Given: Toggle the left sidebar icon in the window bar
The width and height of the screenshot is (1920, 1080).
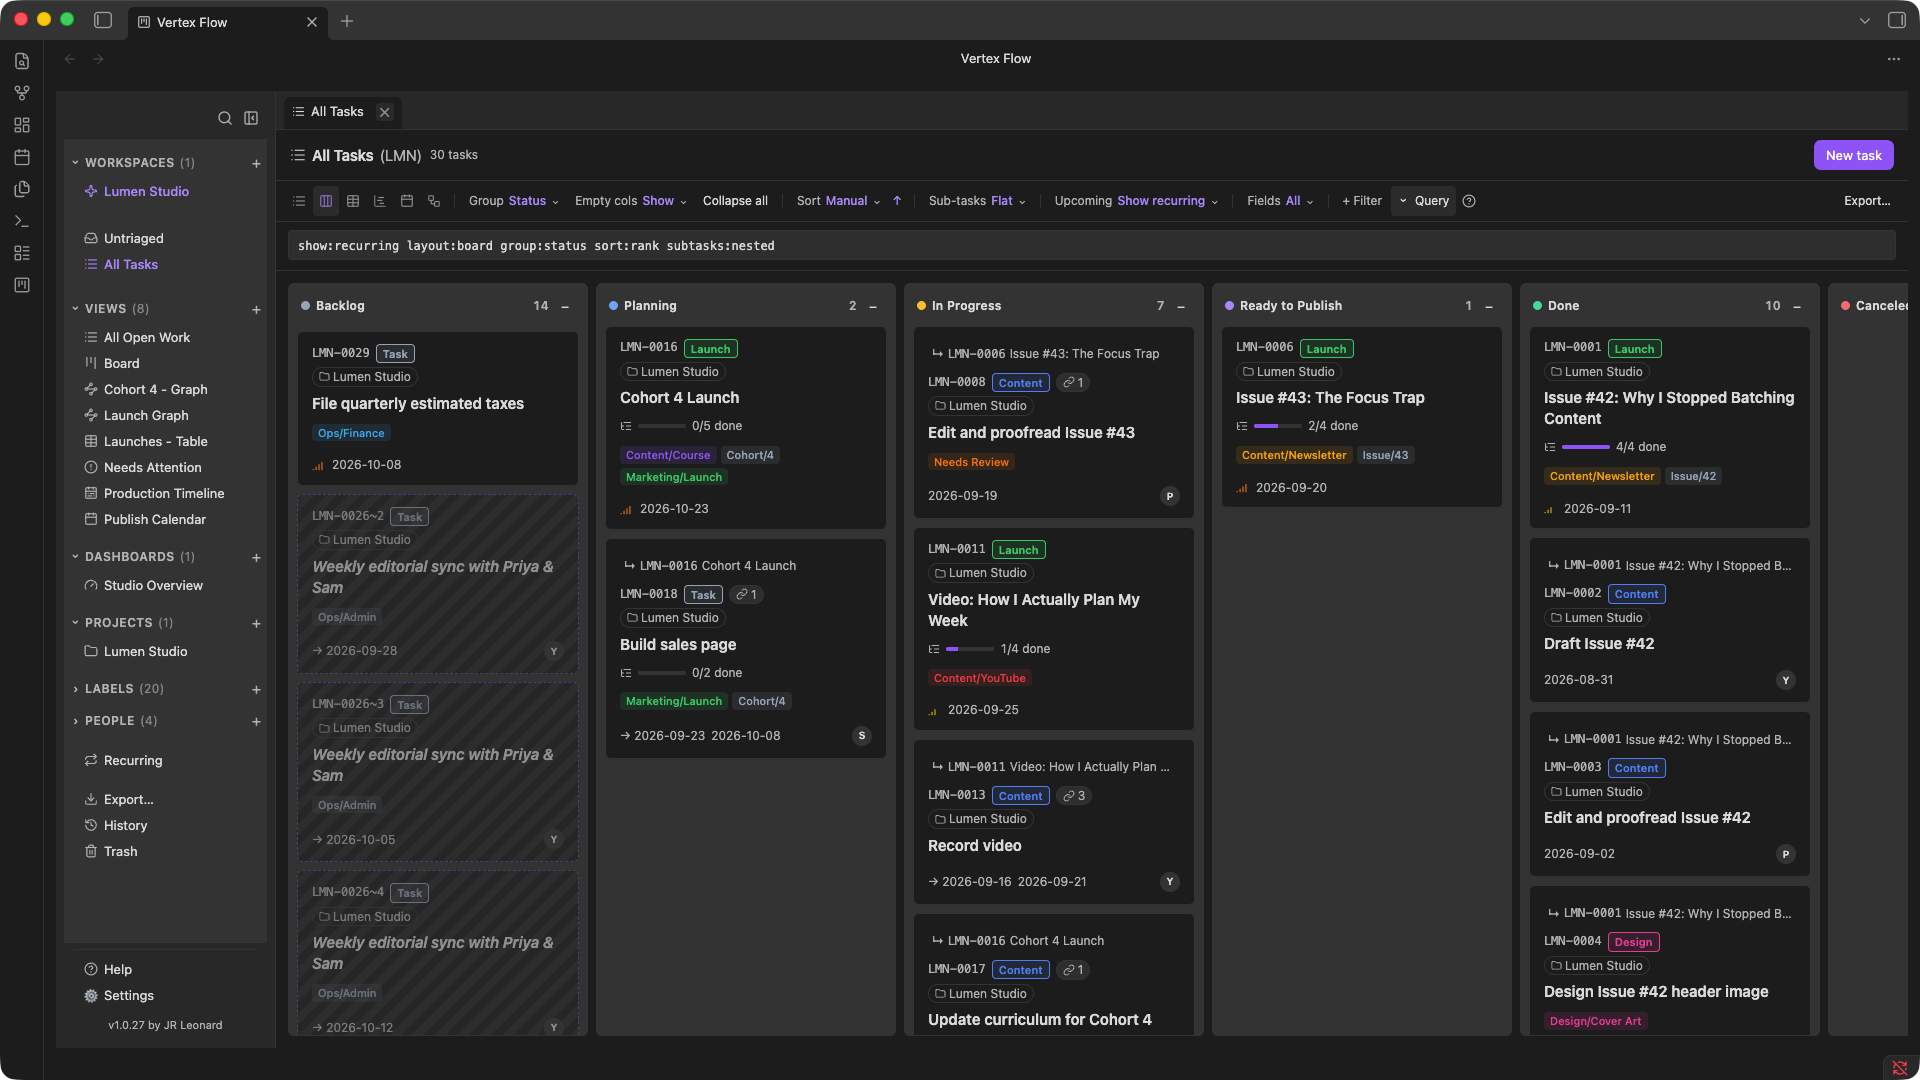Looking at the screenshot, I should coord(103,20).
